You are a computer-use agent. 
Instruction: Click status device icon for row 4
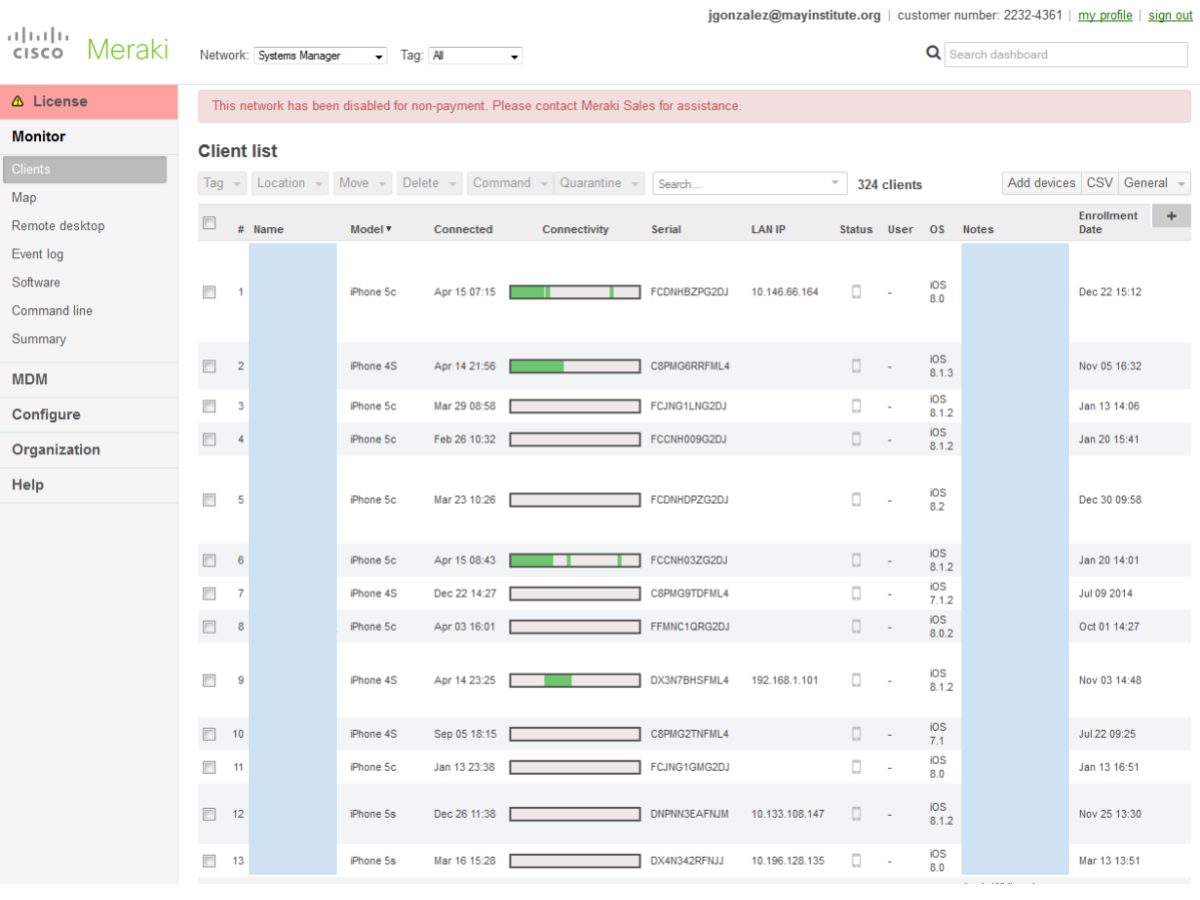[856, 439]
